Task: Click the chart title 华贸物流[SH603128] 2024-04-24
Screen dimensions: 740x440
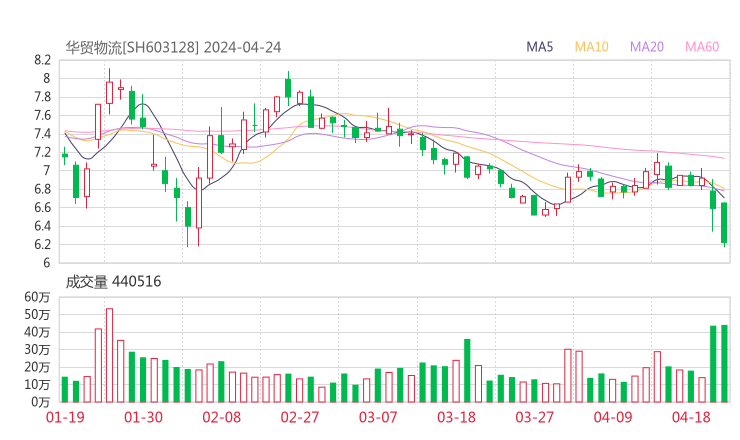Action: tap(173, 47)
